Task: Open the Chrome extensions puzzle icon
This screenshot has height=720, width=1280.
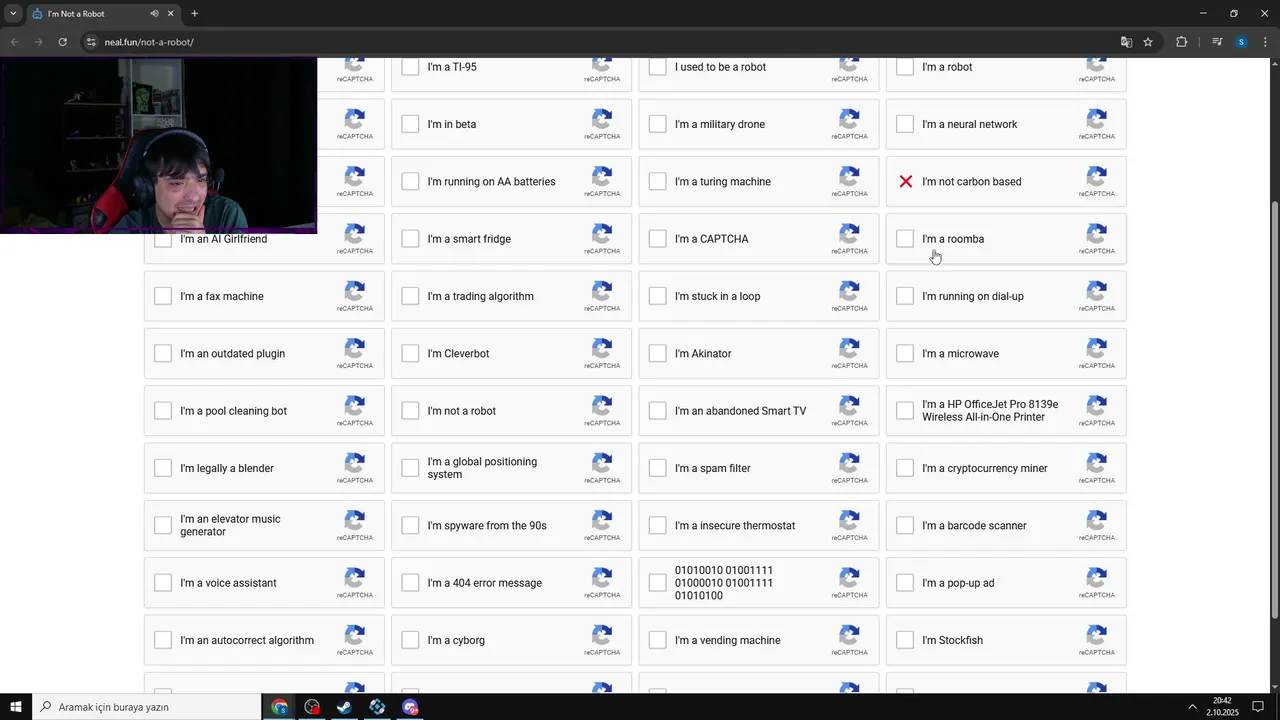Action: click(x=1181, y=42)
